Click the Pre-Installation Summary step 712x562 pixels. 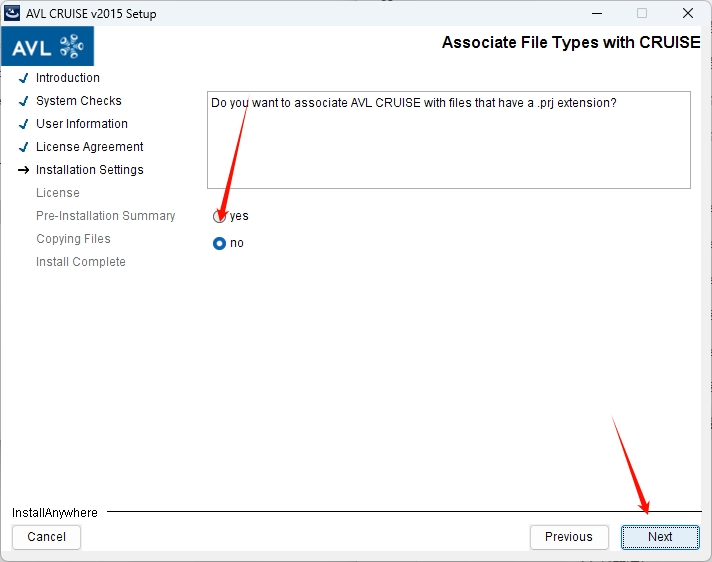(105, 216)
